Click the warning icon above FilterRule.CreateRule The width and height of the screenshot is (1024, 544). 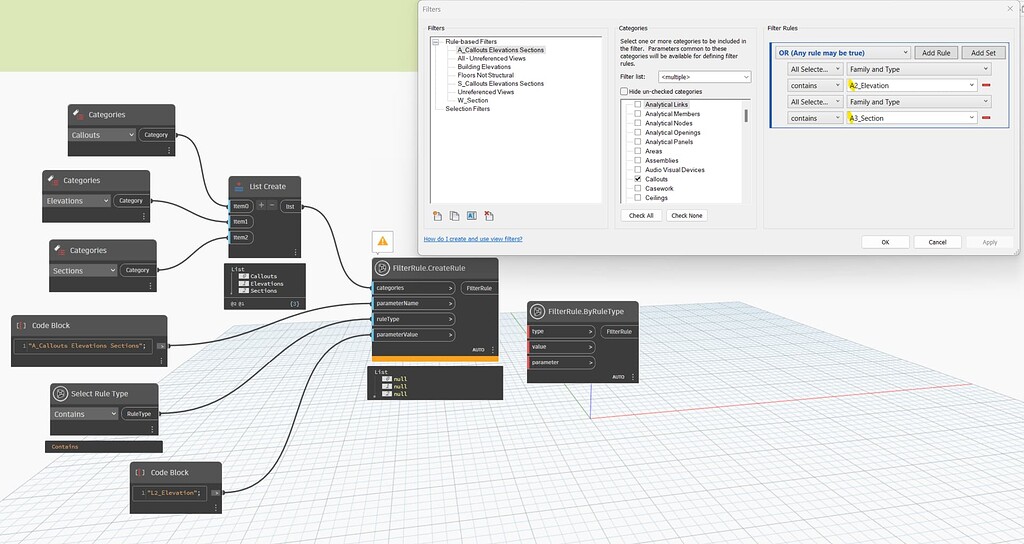(x=382, y=241)
